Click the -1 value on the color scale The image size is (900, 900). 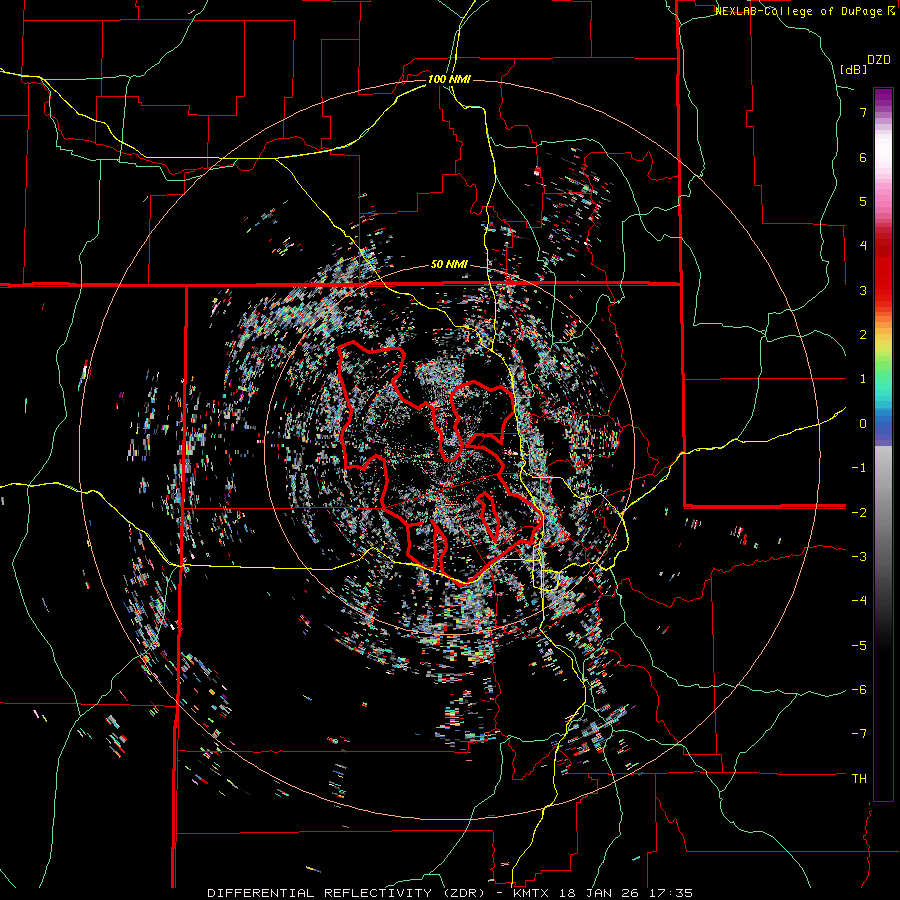click(x=859, y=468)
